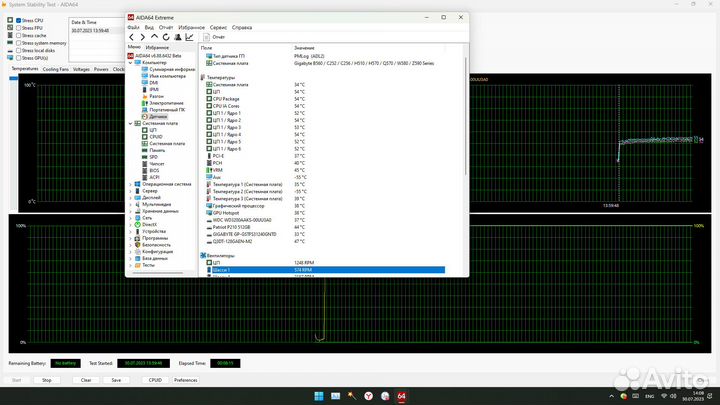This screenshot has height=405, width=720.
Task: Enable Stress local disks checkbox
Action: pos(18,51)
